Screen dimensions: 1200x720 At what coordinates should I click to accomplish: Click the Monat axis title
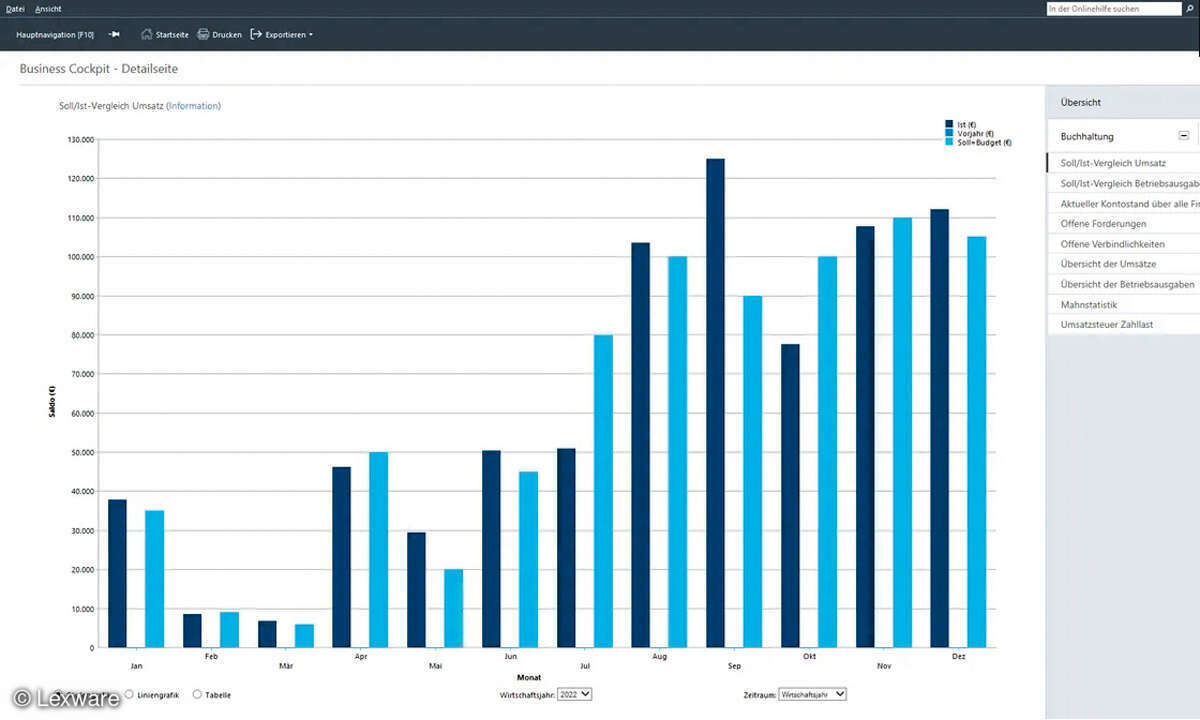[529, 679]
